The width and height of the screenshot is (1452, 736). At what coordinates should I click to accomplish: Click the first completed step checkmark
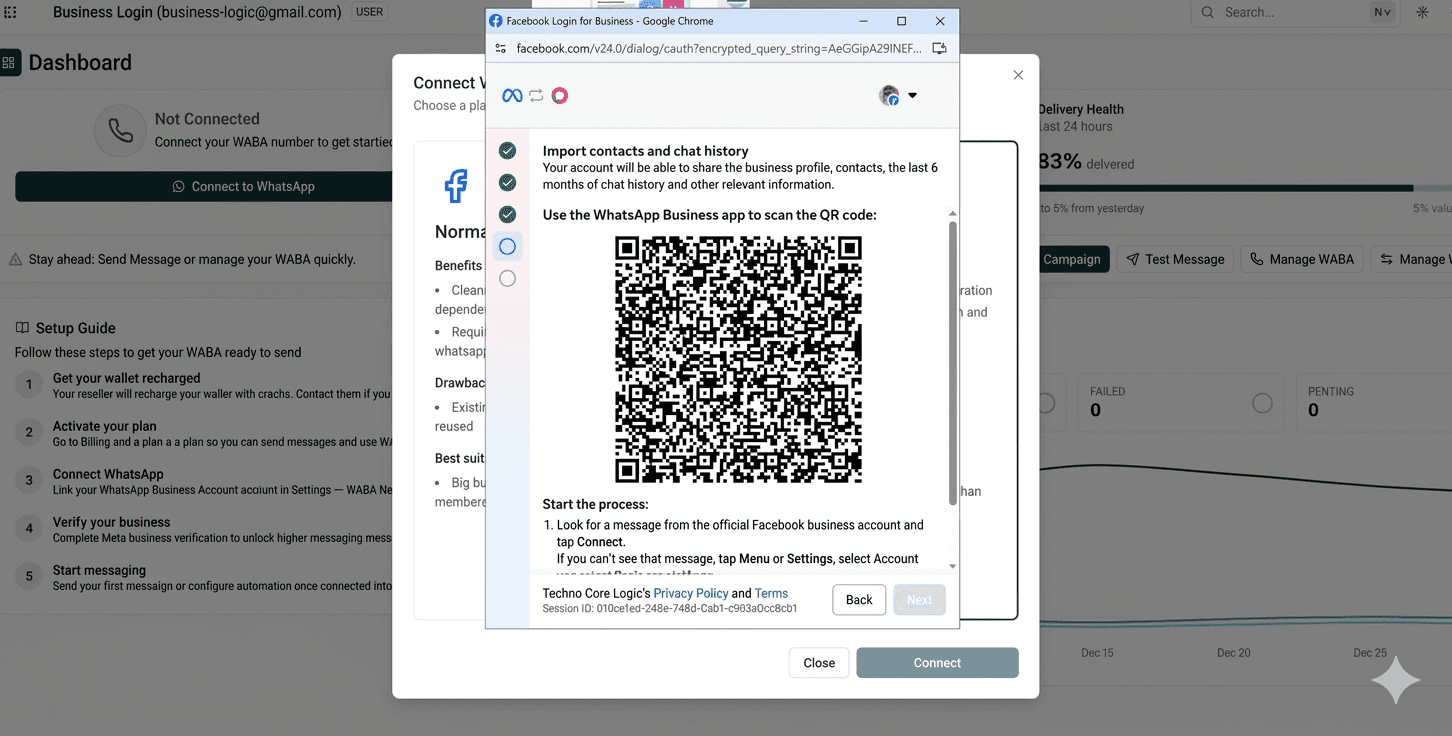click(x=508, y=150)
